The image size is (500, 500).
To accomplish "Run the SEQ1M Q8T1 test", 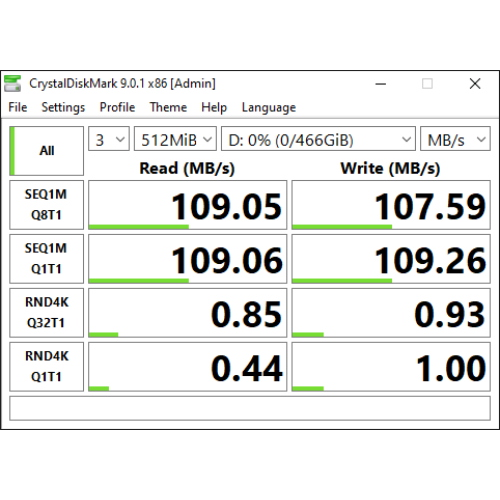I will tap(47, 205).
